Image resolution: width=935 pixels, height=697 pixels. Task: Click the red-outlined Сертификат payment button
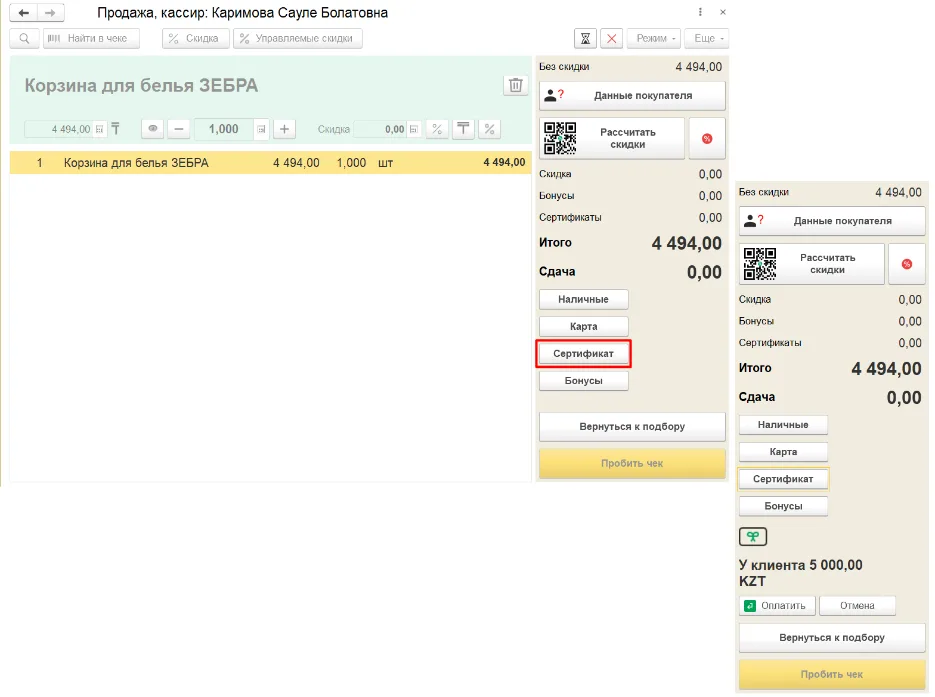[x=583, y=354]
